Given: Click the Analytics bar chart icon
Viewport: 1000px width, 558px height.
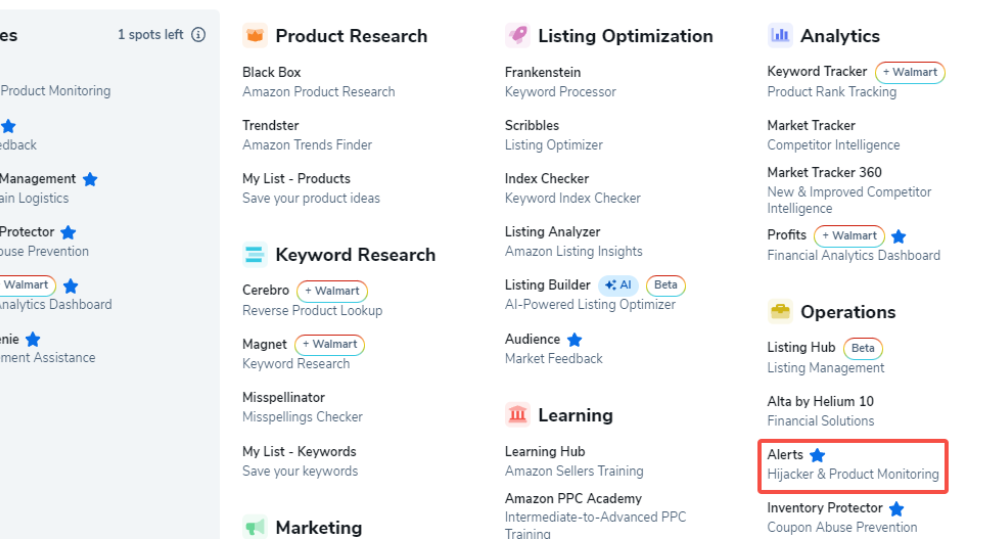Looking at the screenshot, I should coord(780,36).
